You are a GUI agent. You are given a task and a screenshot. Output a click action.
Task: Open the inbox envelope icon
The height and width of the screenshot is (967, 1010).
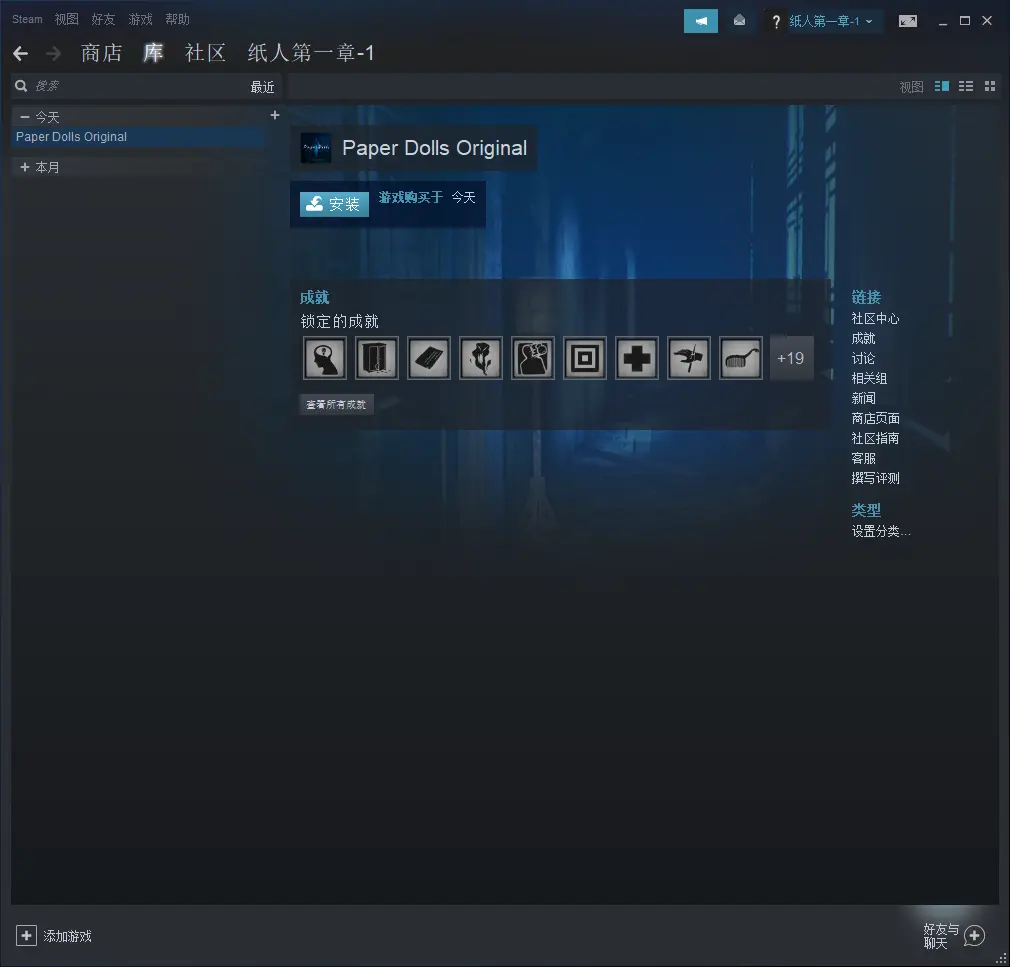pos(739,21)
